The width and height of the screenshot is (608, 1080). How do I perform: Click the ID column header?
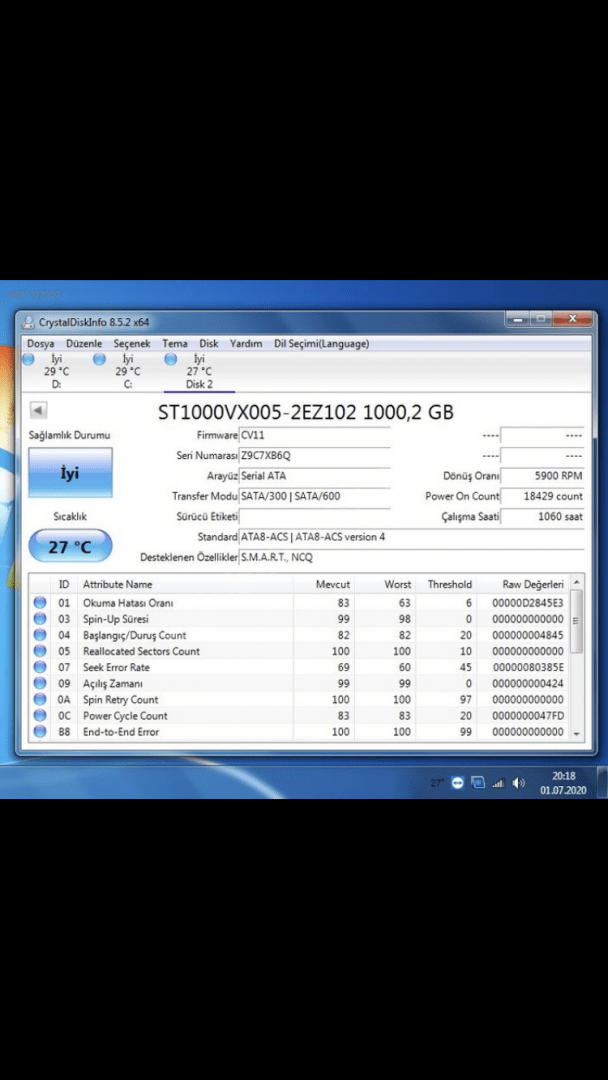click(x=64, y=584)
